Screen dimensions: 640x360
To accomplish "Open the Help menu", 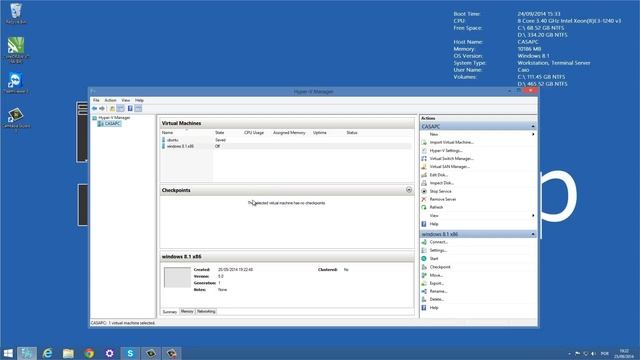I will pos(139,100).
